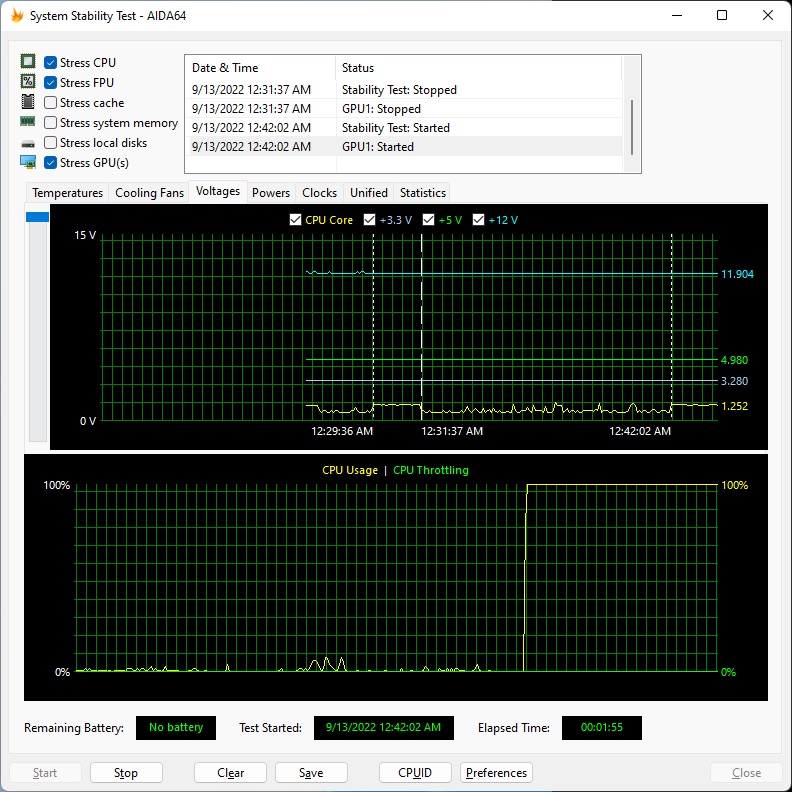Click the CPU chip icon beside Stress CPU
The width and height of the screenshot is (792, 792).
(x=28, y=62)
